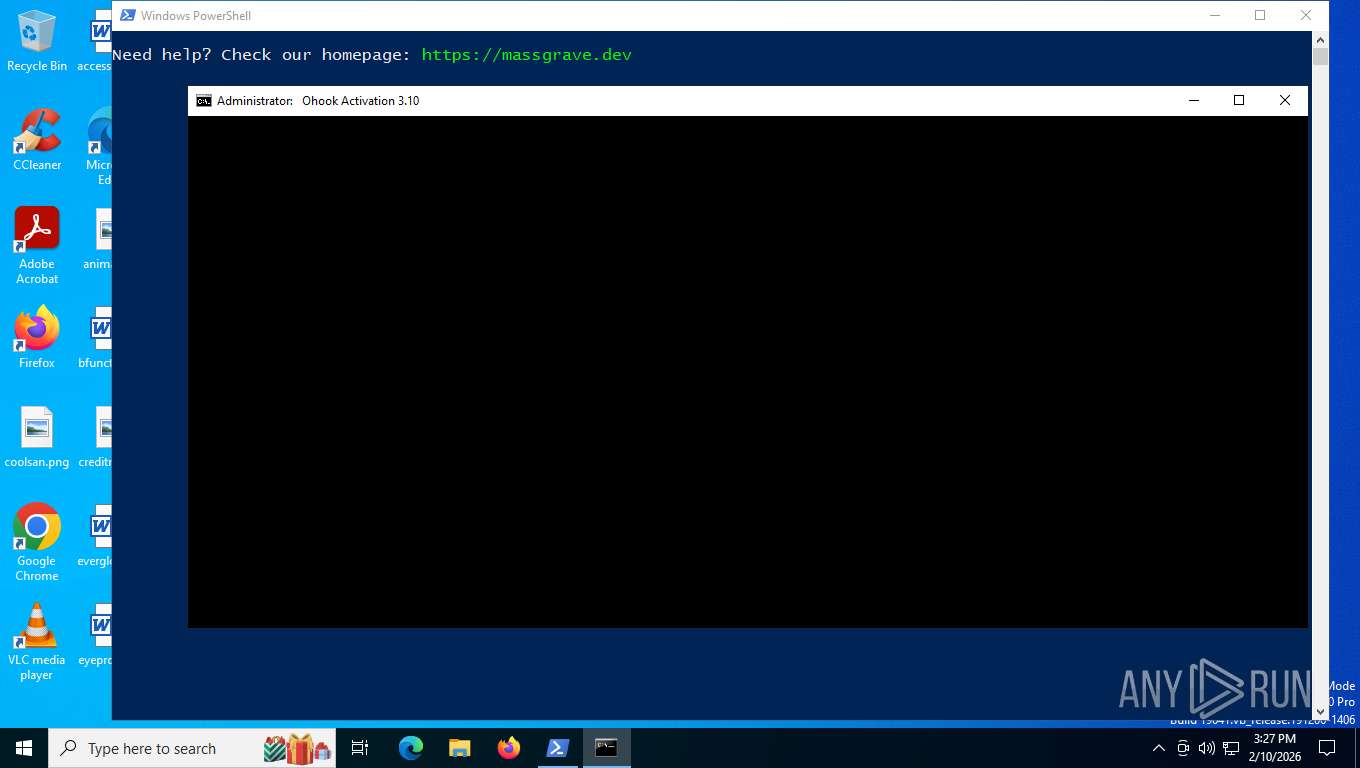The width and height of the screenshot is (1360, 768).
Task: Open the Adobe Acrobat desktop shortcut
Action: 37,246
